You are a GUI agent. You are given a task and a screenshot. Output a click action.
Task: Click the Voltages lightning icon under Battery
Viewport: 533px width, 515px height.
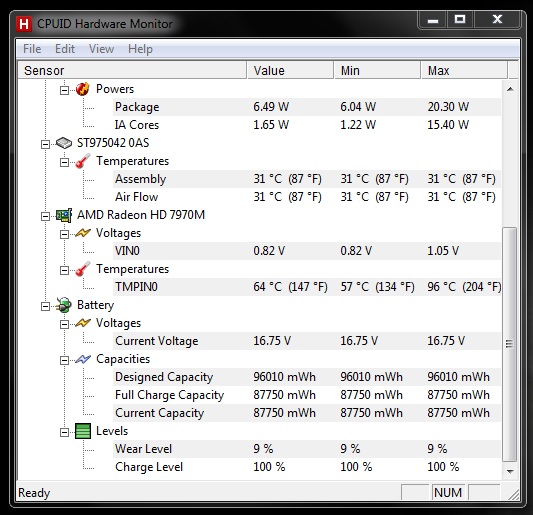(83, 323)
